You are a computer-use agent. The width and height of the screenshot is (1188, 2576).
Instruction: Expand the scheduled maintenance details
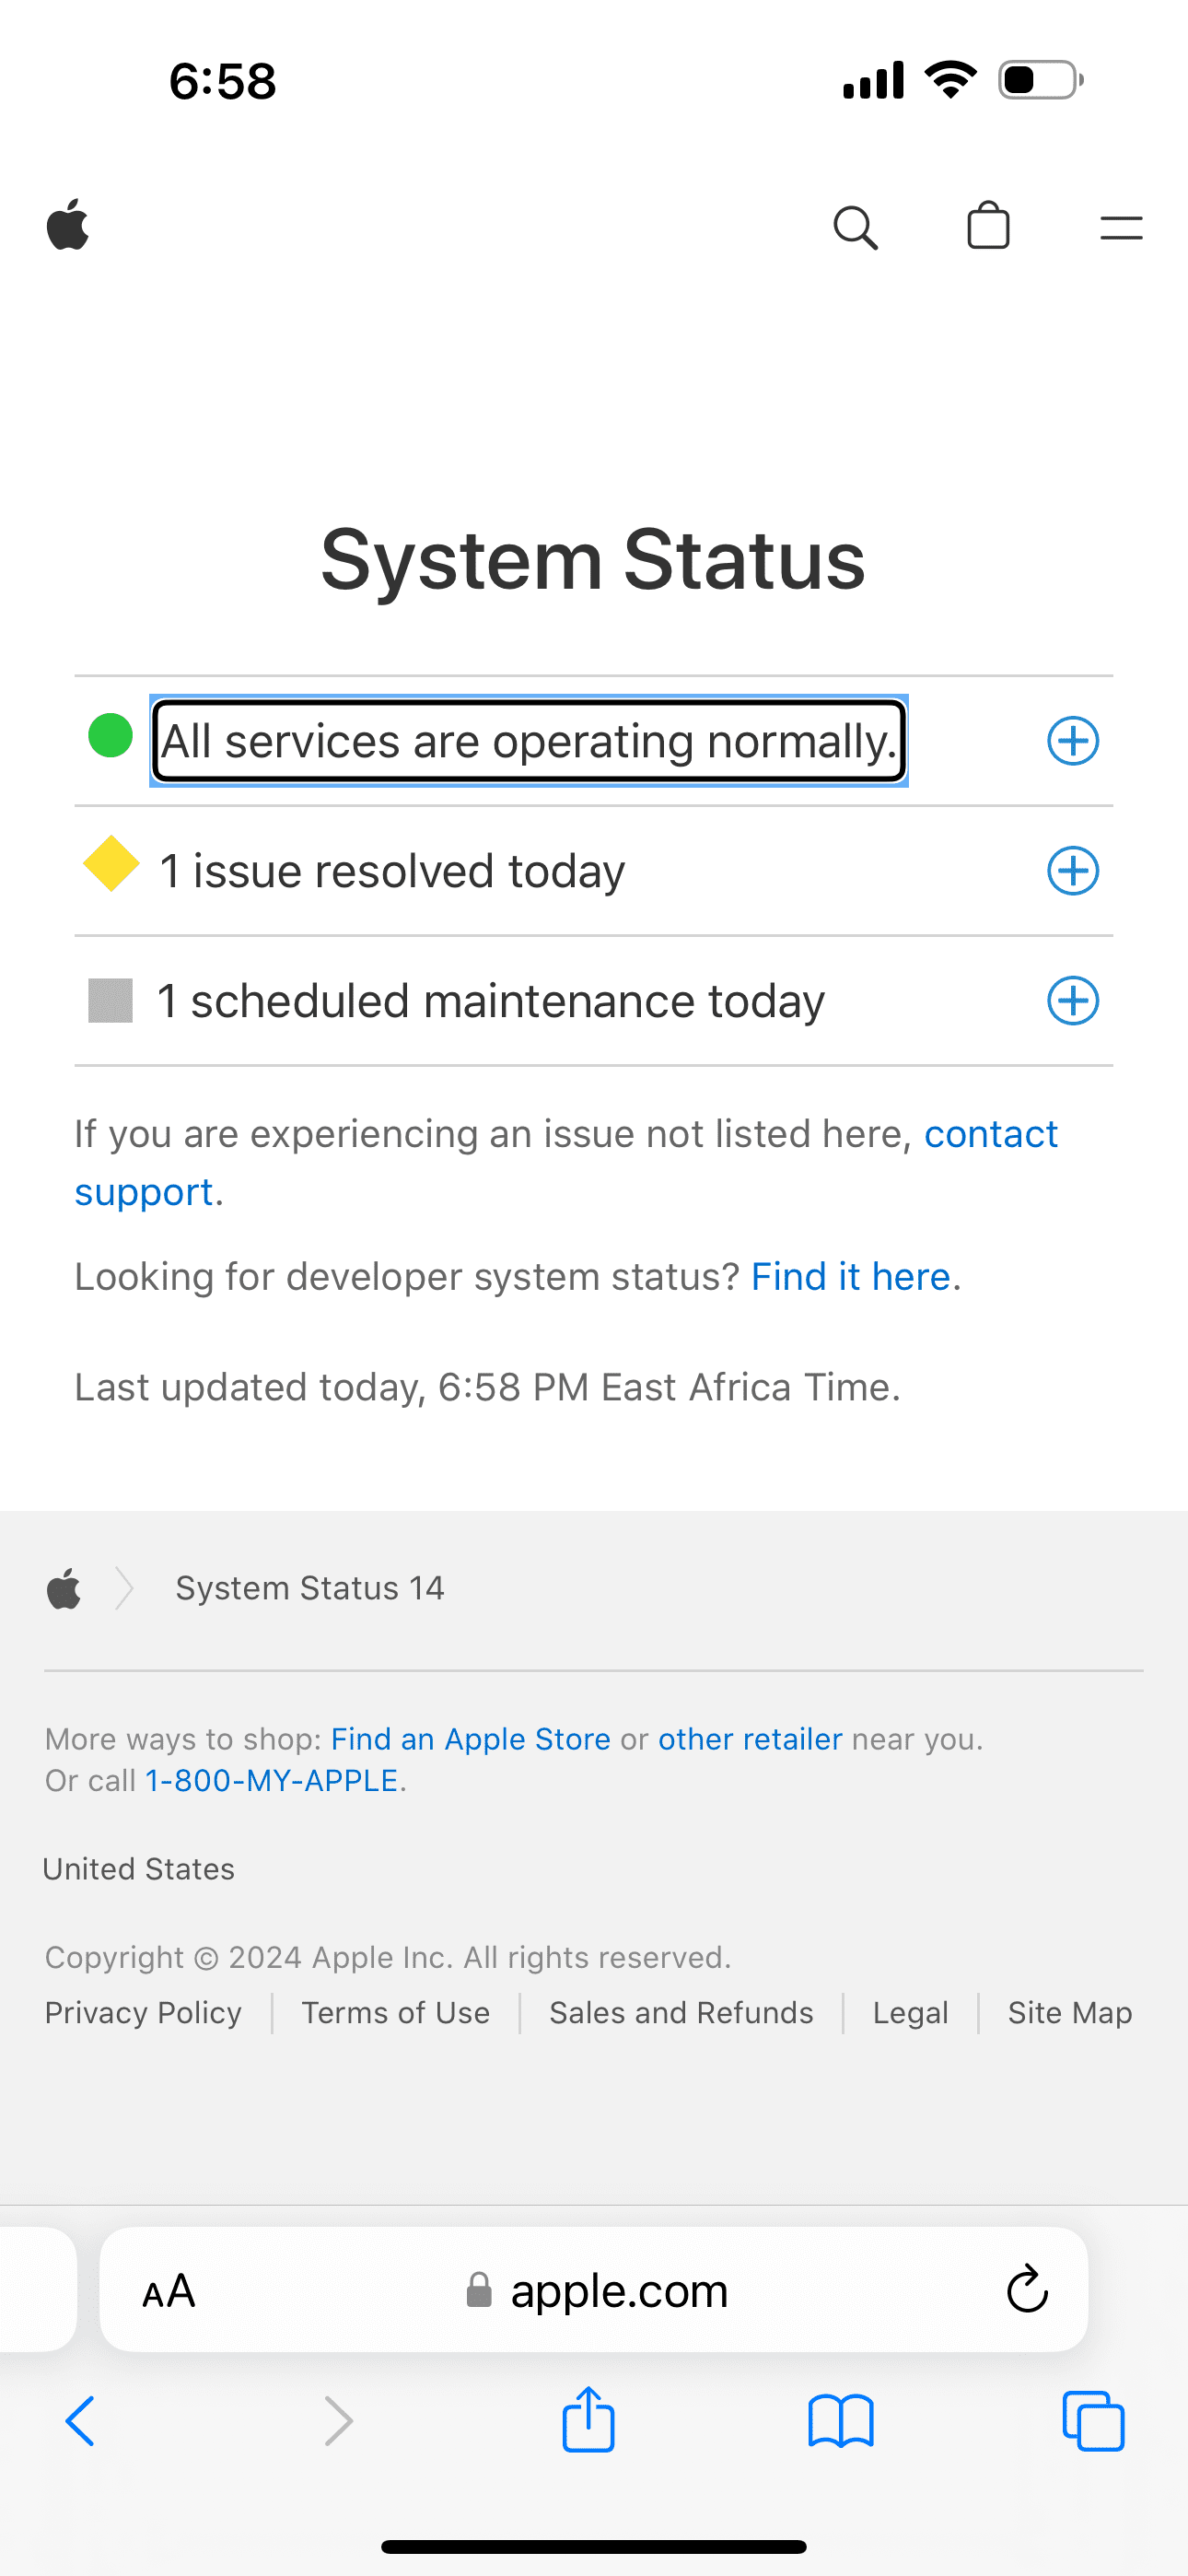tap(1073, 1000)
